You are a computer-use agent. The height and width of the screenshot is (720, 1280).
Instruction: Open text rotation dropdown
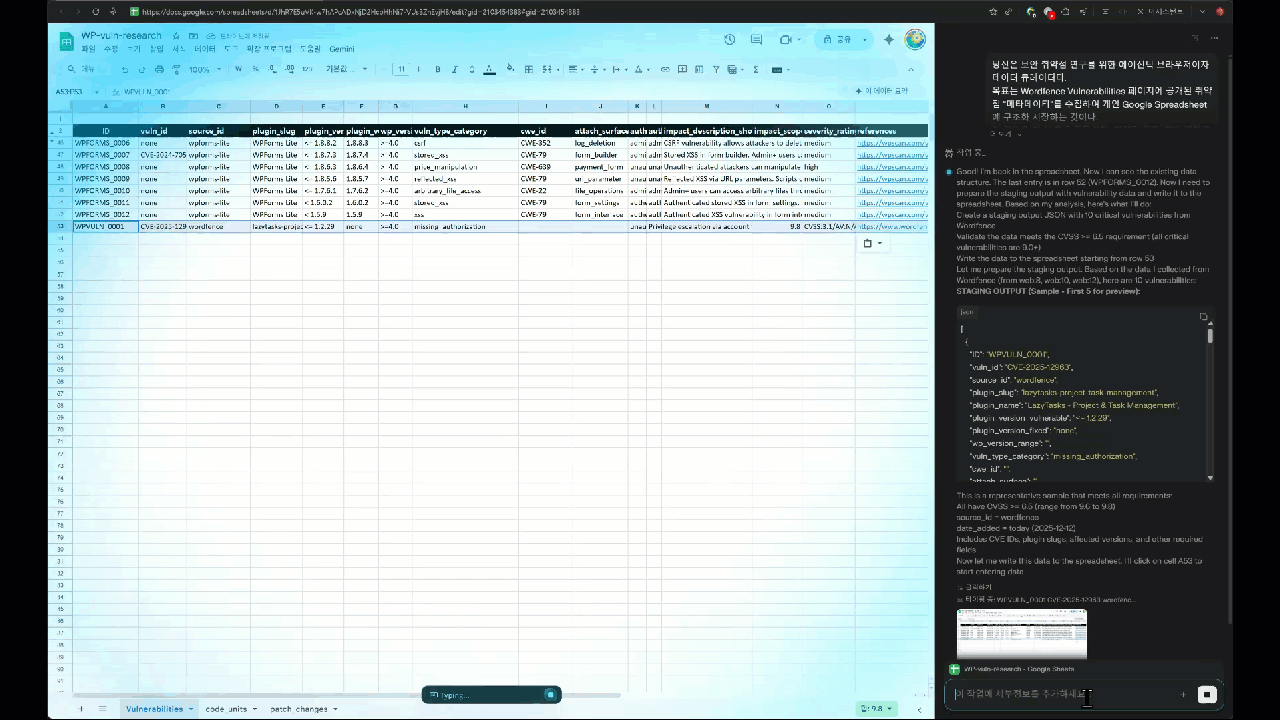pos(640,69)
